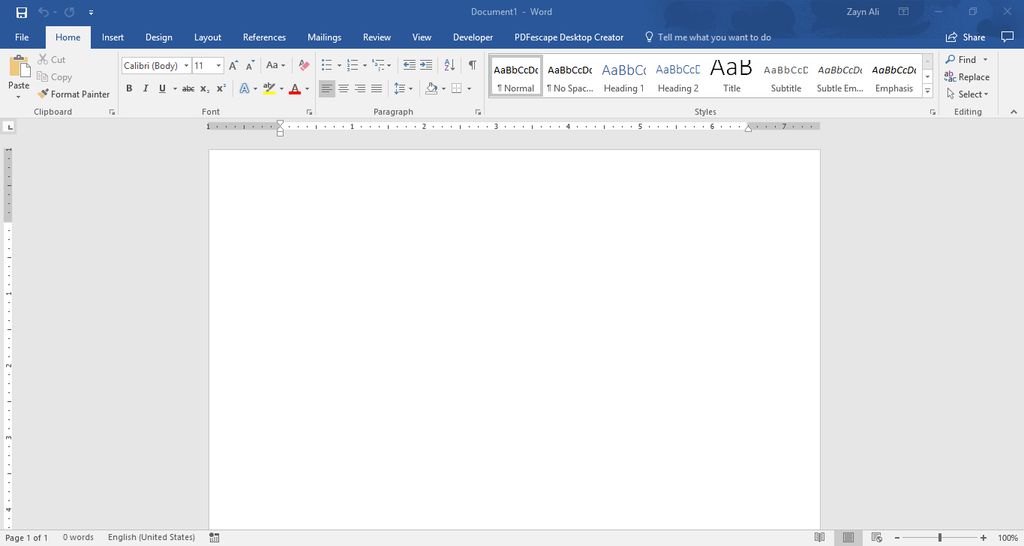Open comments pane speech bubble icon

[1007, 37]
